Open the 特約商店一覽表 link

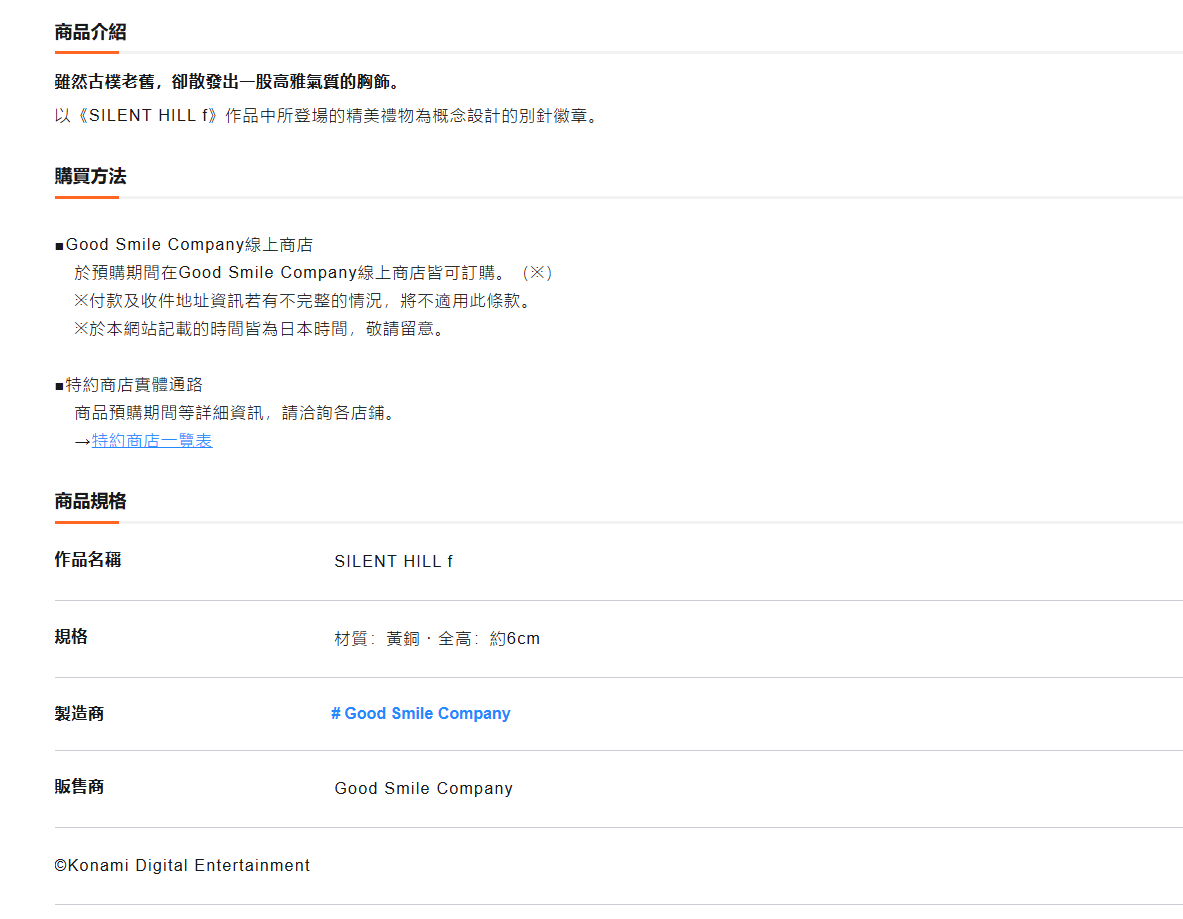[x=152, y=441]
